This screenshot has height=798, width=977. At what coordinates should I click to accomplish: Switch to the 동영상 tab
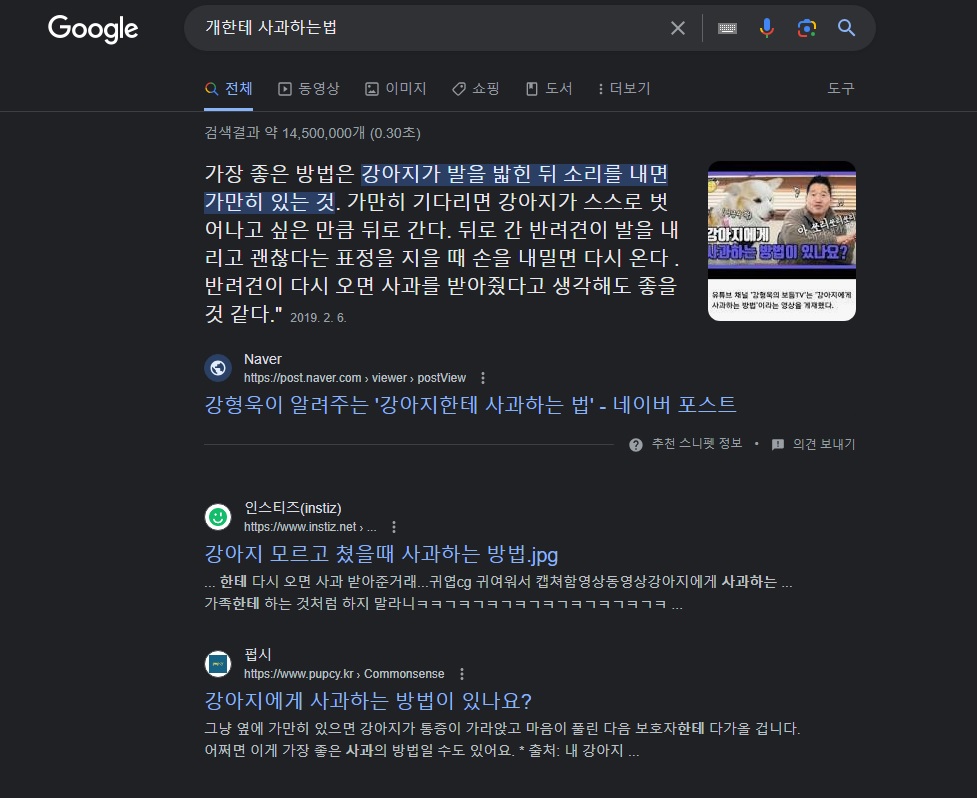[x=308, y=89]
